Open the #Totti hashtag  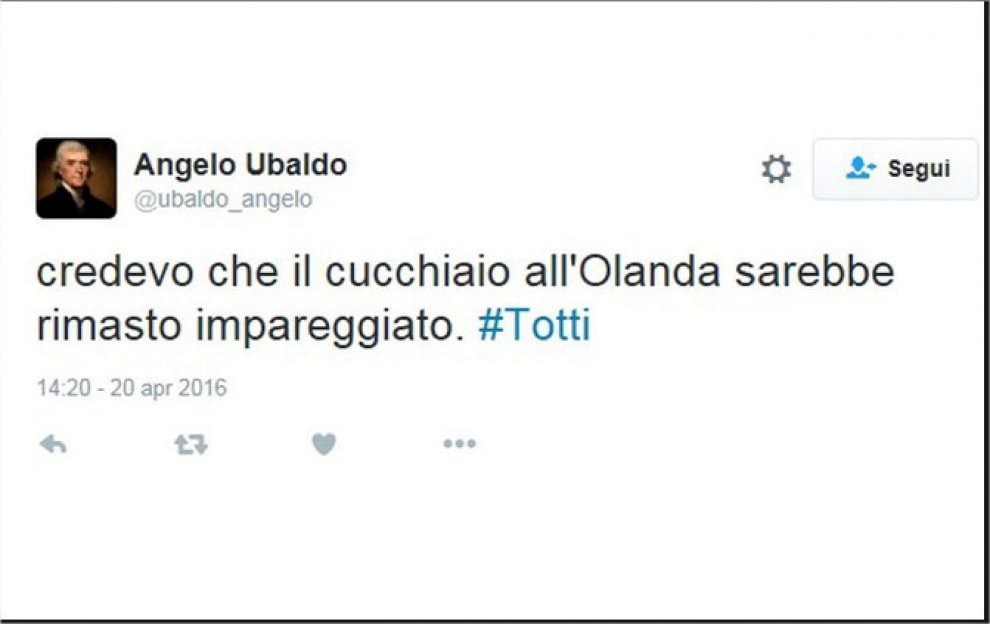534,326
